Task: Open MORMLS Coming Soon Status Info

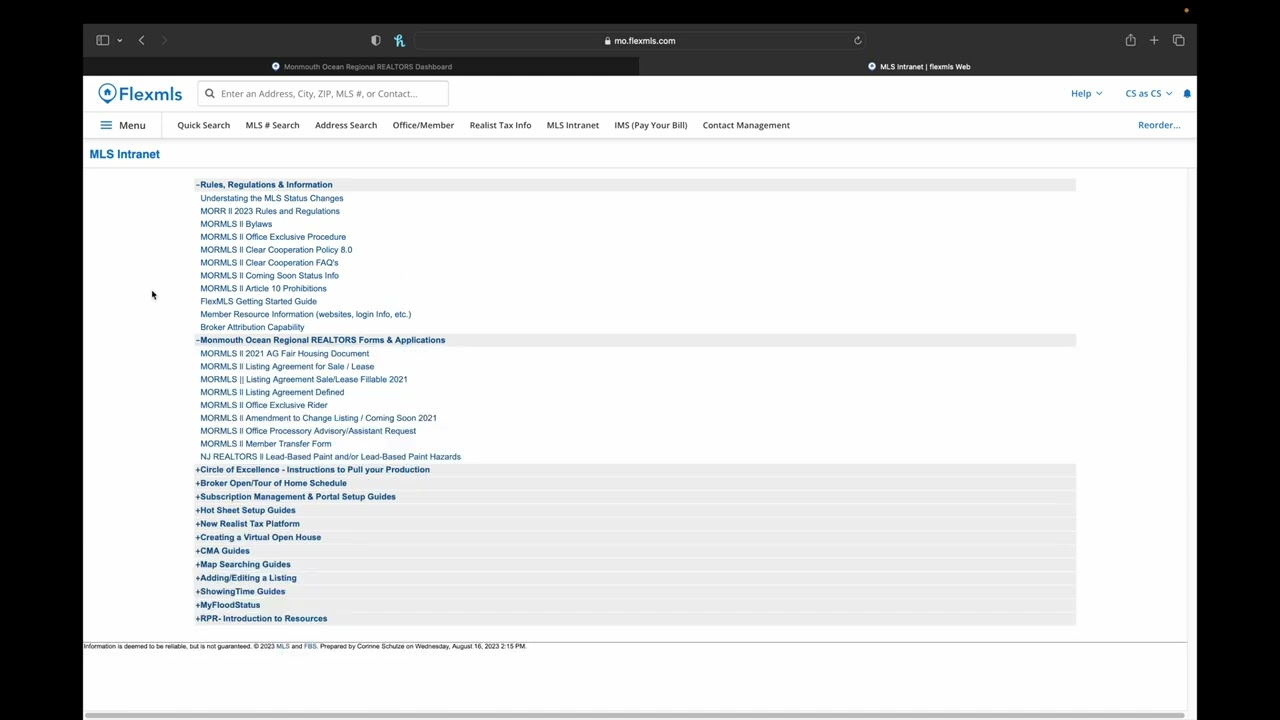Action: 269,276
